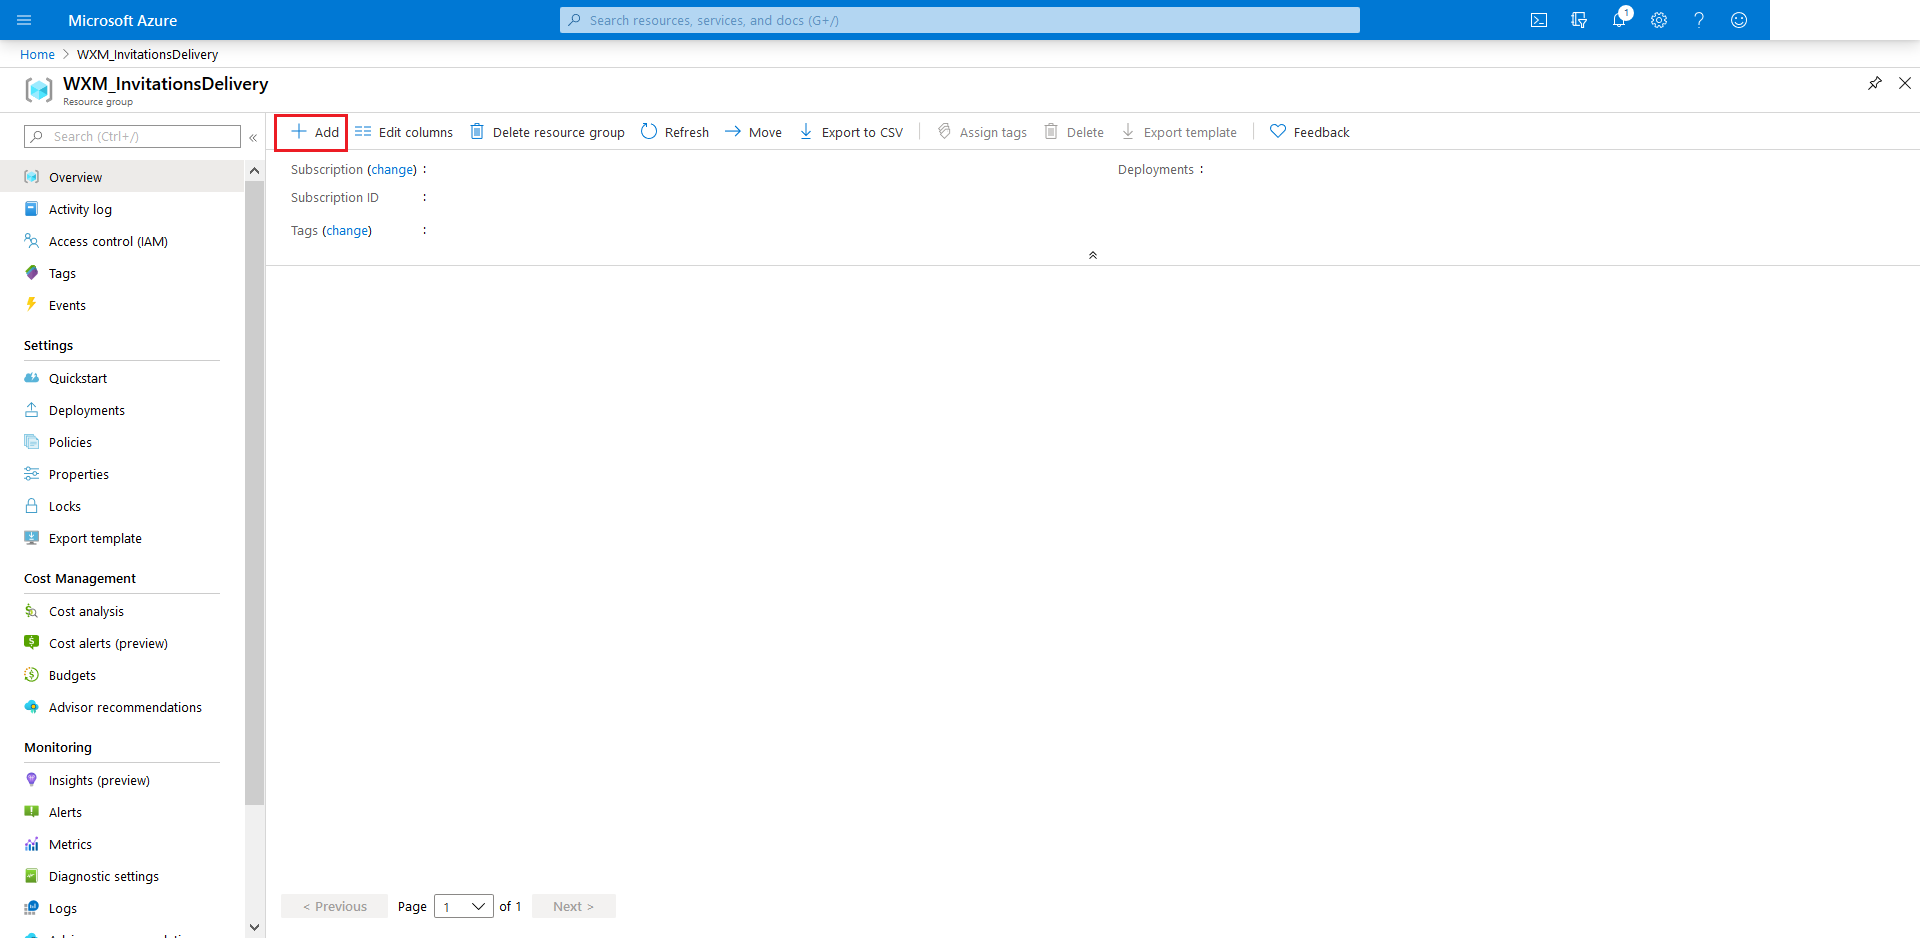Close the WXM_InvitationsDelivery blade
This screenshot has height=938, width=1920.
tap(1905, 83)
